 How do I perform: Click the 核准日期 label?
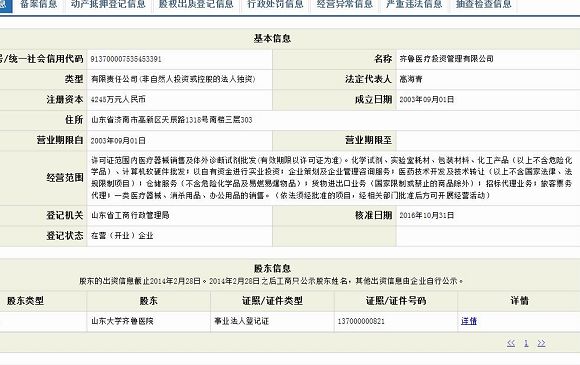373,215
